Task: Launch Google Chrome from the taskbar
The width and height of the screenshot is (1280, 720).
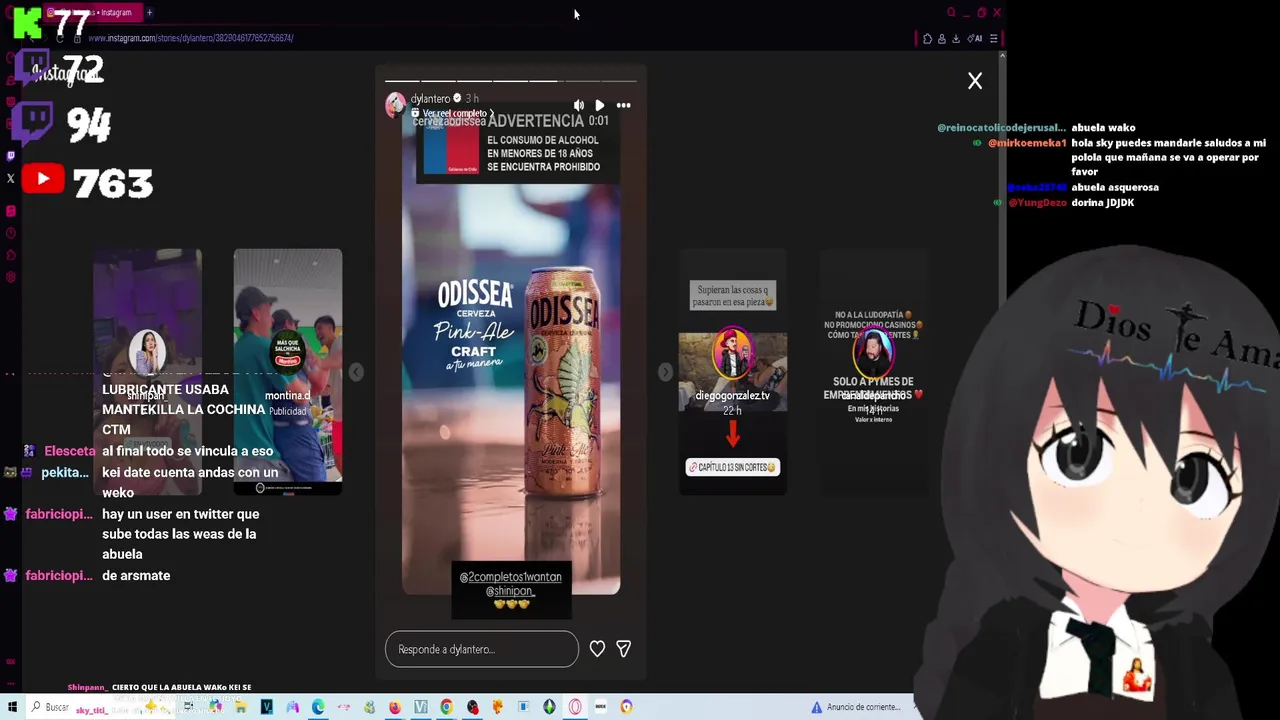Action: click(x=446, y=707)
